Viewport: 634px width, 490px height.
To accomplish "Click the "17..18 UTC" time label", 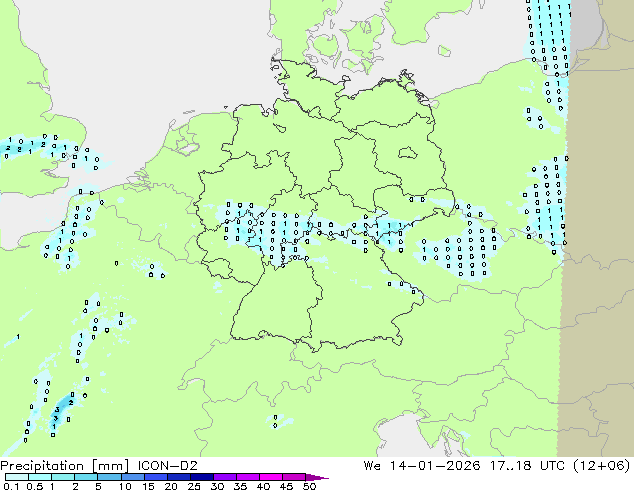I will [x=528, y=466].
